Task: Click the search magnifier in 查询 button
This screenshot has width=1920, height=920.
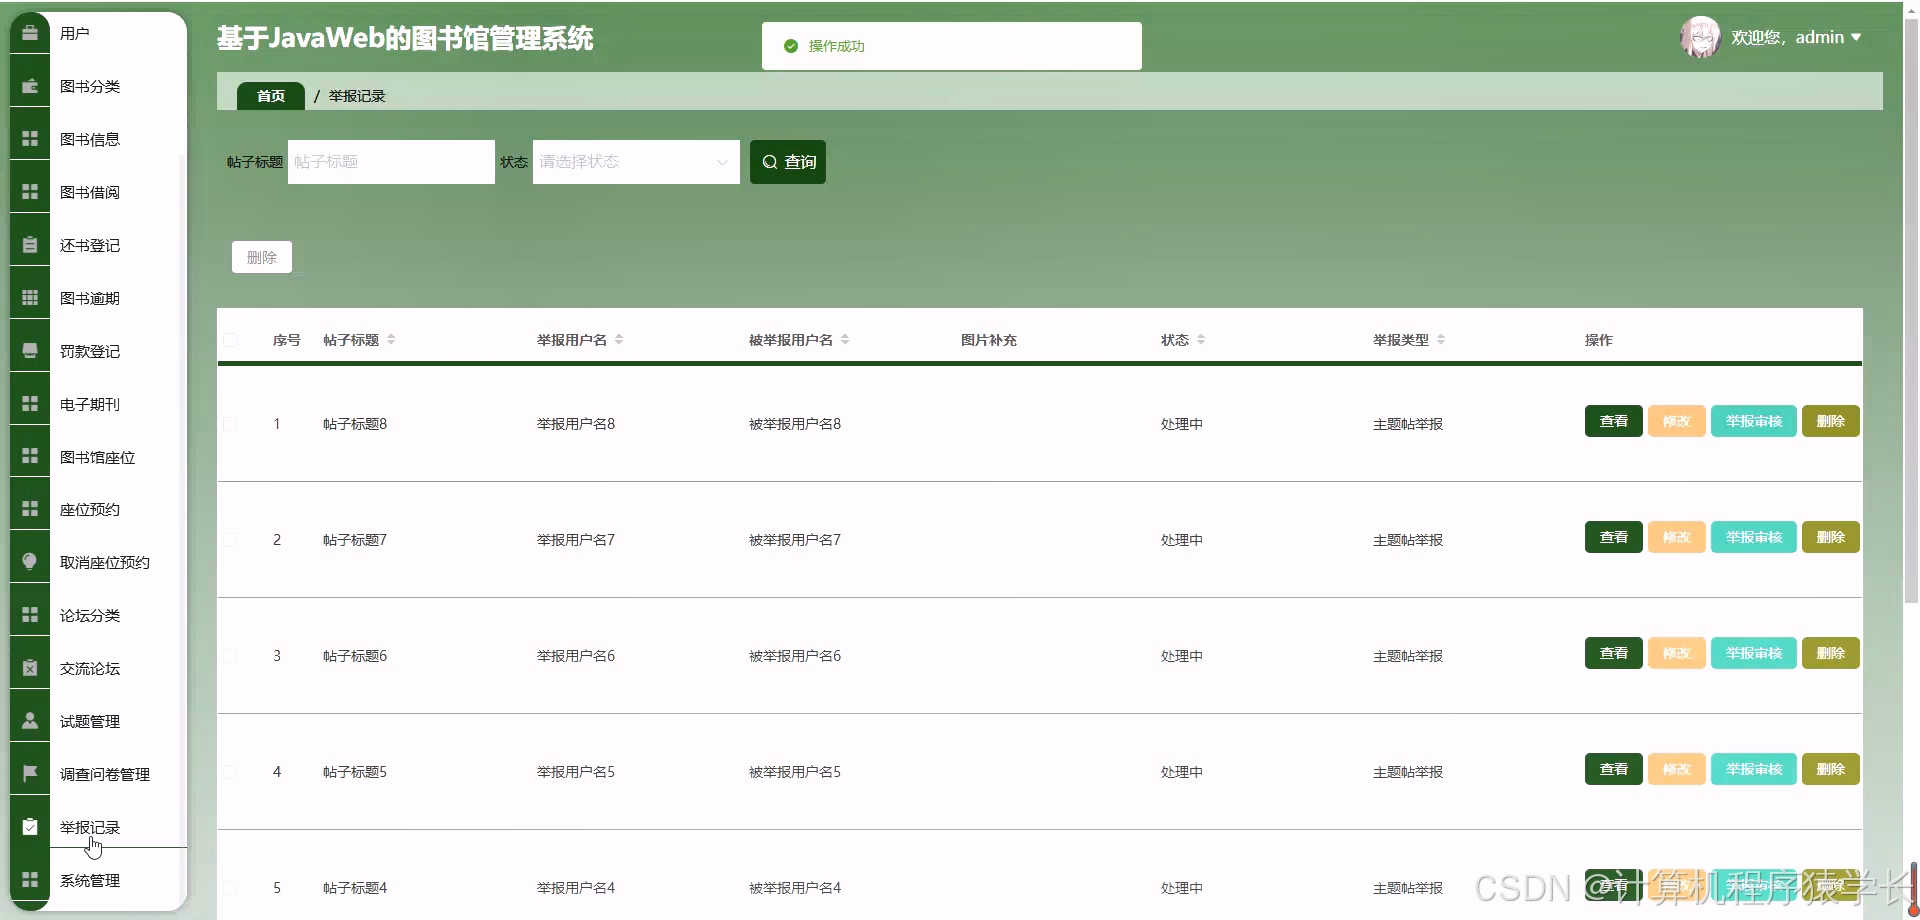Action: (x=770, y=162)
